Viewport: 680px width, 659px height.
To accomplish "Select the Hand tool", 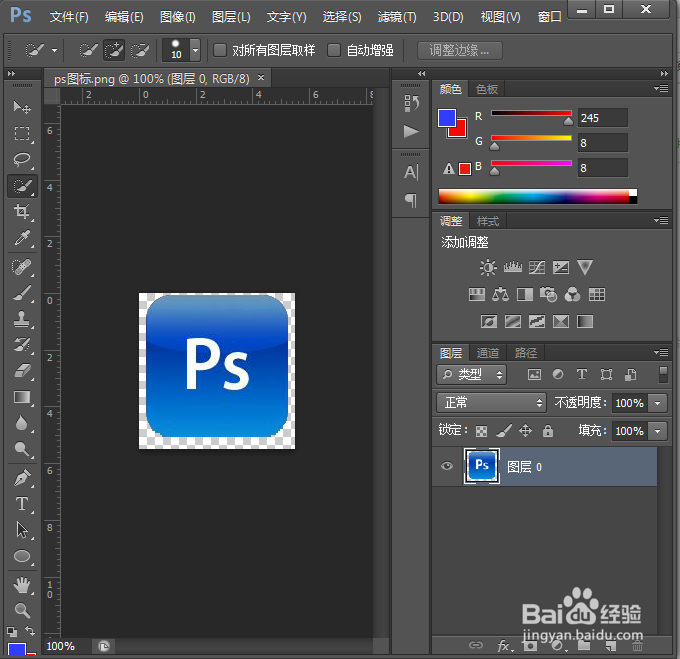I will coord(22,585).
